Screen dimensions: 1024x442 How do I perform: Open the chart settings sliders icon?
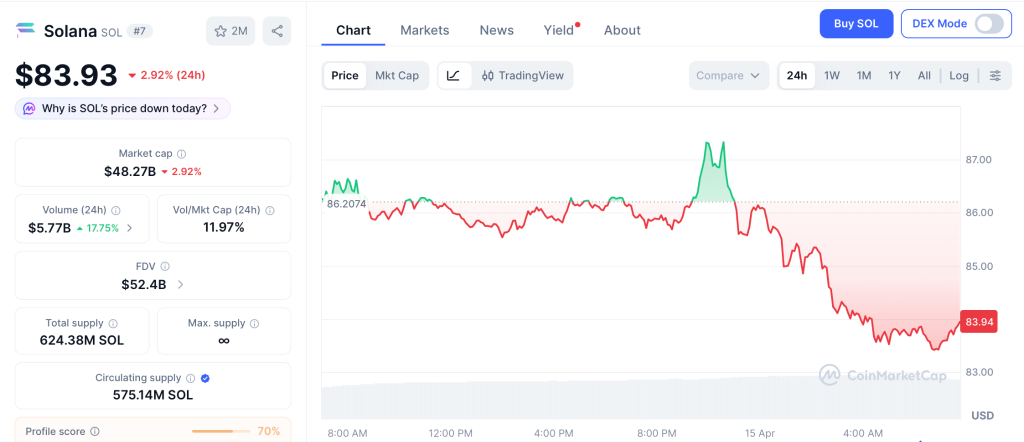pyautogui.click(x=994, y=76)
